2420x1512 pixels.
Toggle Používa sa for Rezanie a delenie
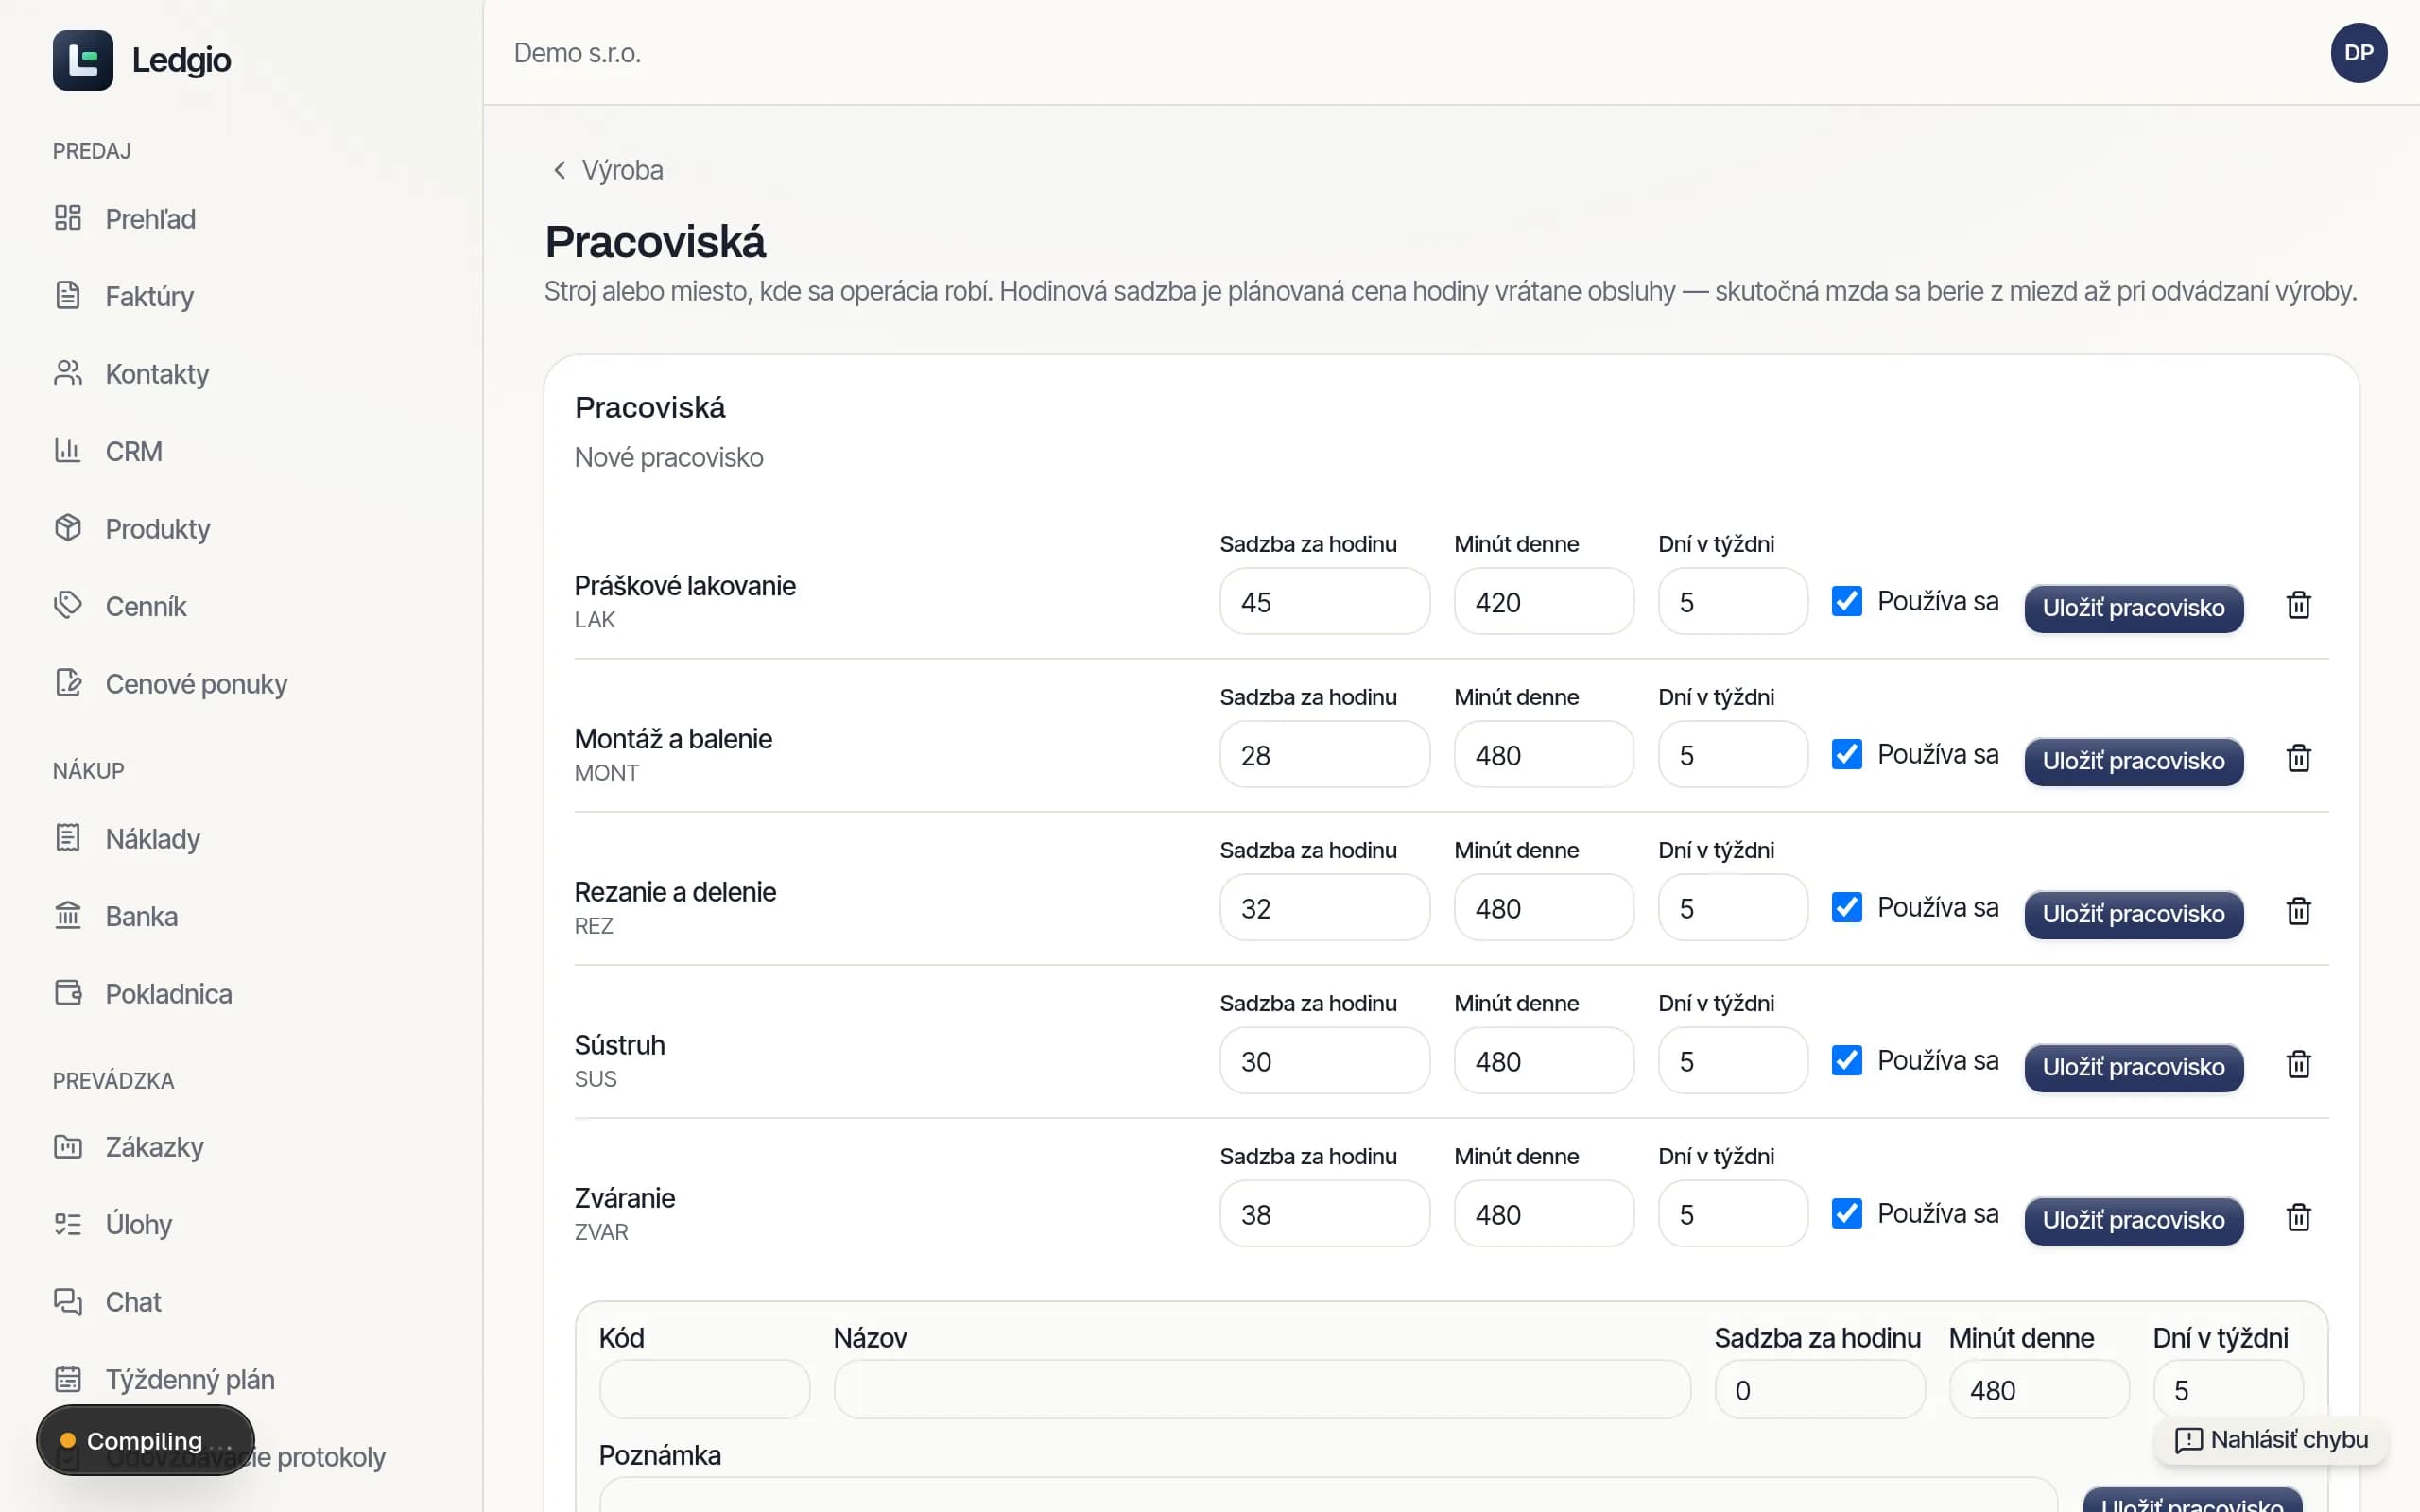[x=1846, y=907]
